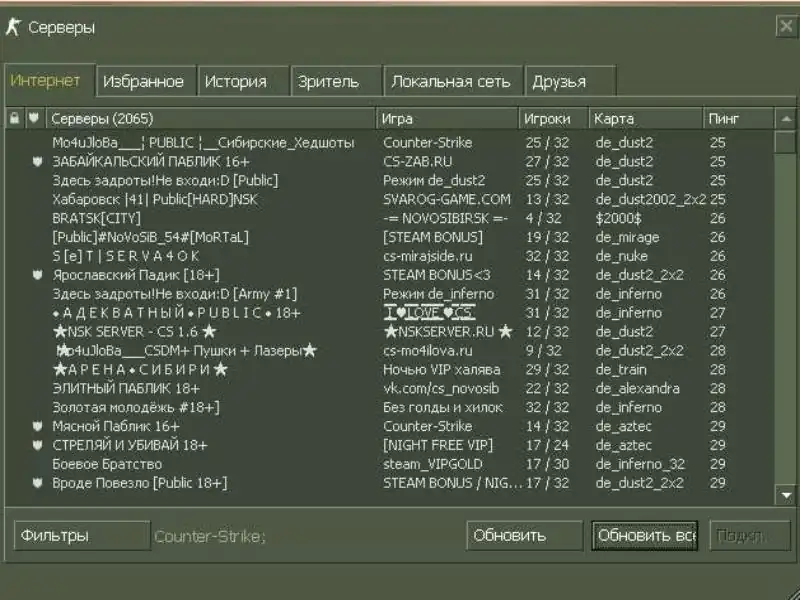Viewport: 800px width, 600px height.
Task: Click game cell vk.com/cs_novosib
Action: click(x=441, y=388)
